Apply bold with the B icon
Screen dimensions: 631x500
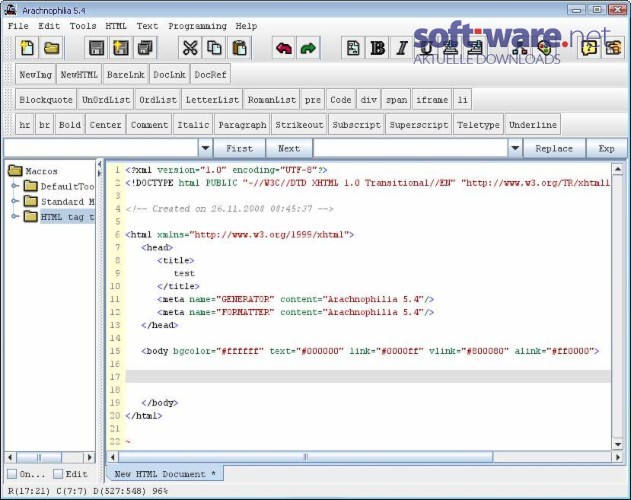377,48
